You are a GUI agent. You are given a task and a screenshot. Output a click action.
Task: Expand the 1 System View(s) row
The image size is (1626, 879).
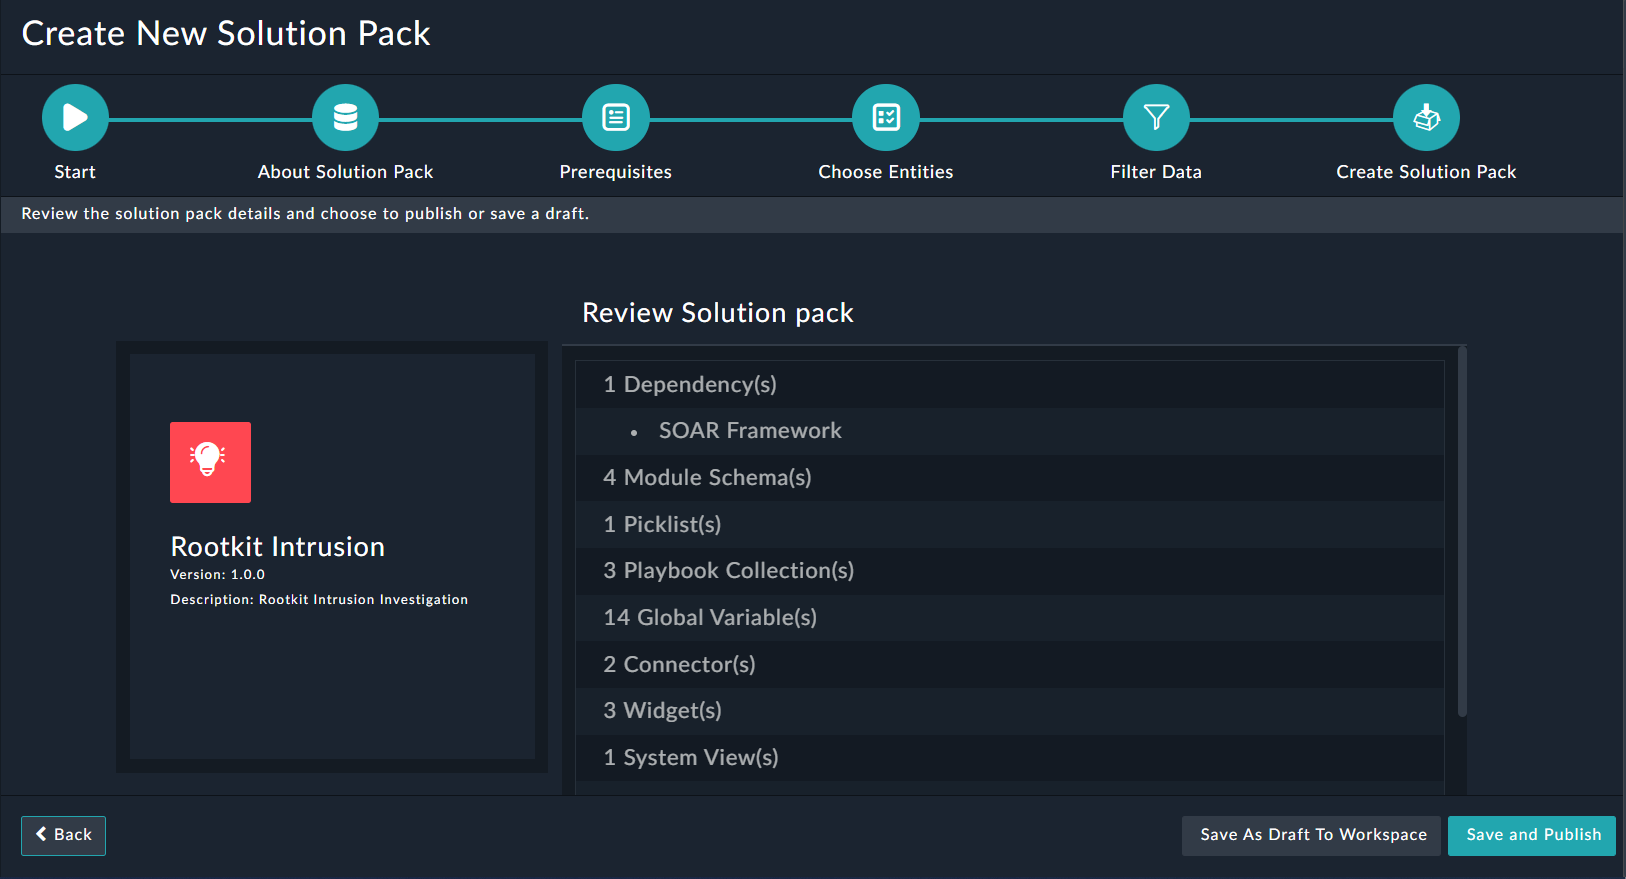pyautogui.click(x=1010, y=758)
